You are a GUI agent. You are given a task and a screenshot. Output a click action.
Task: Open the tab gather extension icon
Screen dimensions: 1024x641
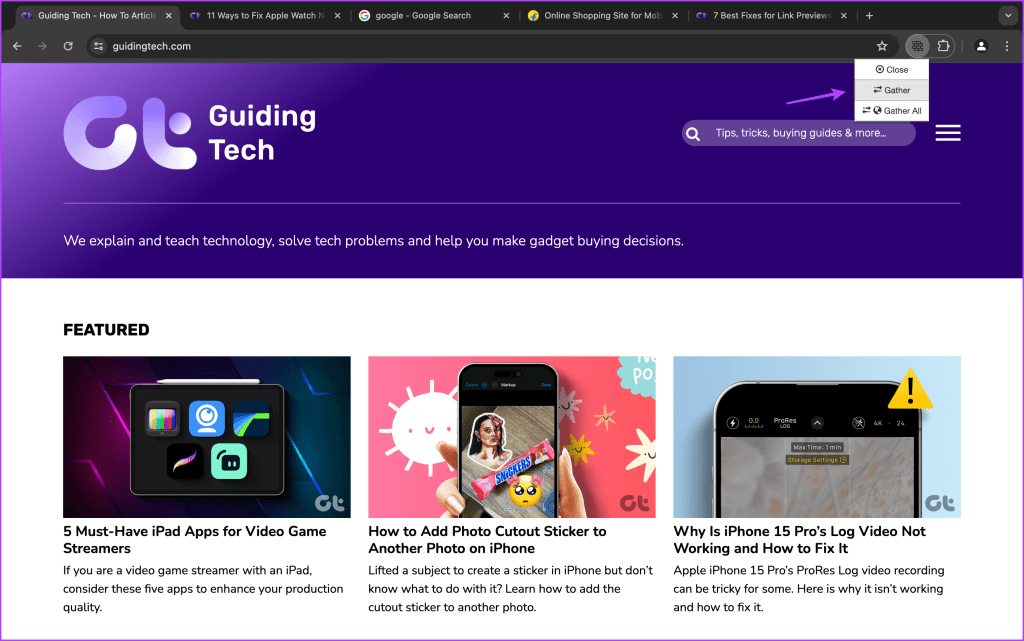point(918,46)
